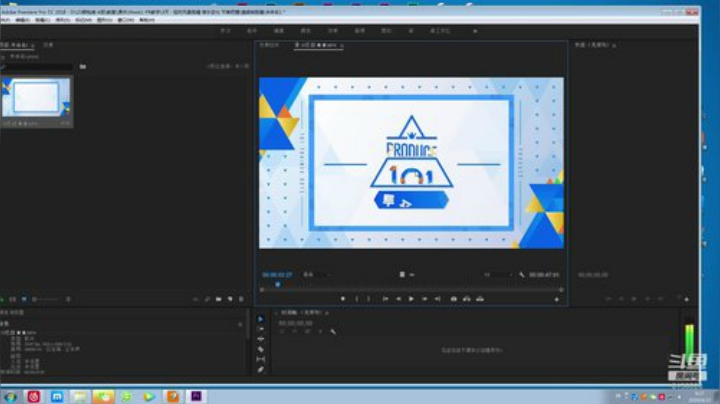Click right handle of Source zoom scrollbar
720x404 pixels.
(561, 290)
